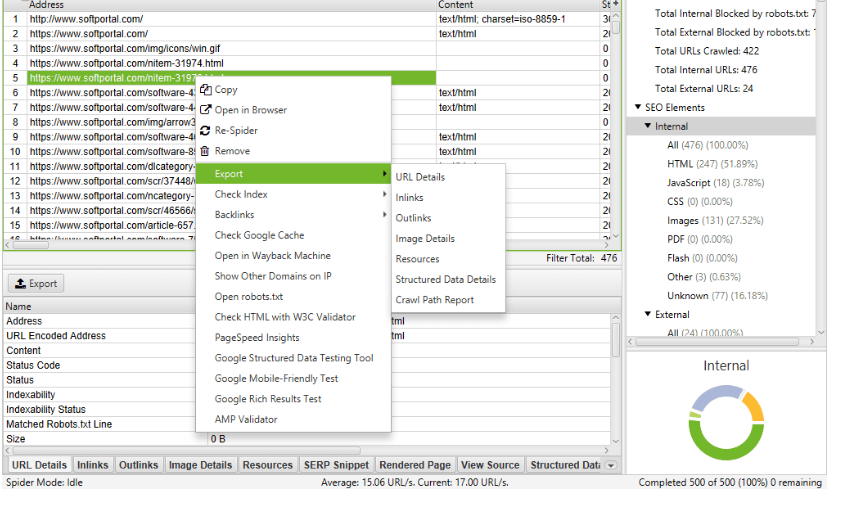Click the Content column header
843x510 pixels.
pos(518,5)
